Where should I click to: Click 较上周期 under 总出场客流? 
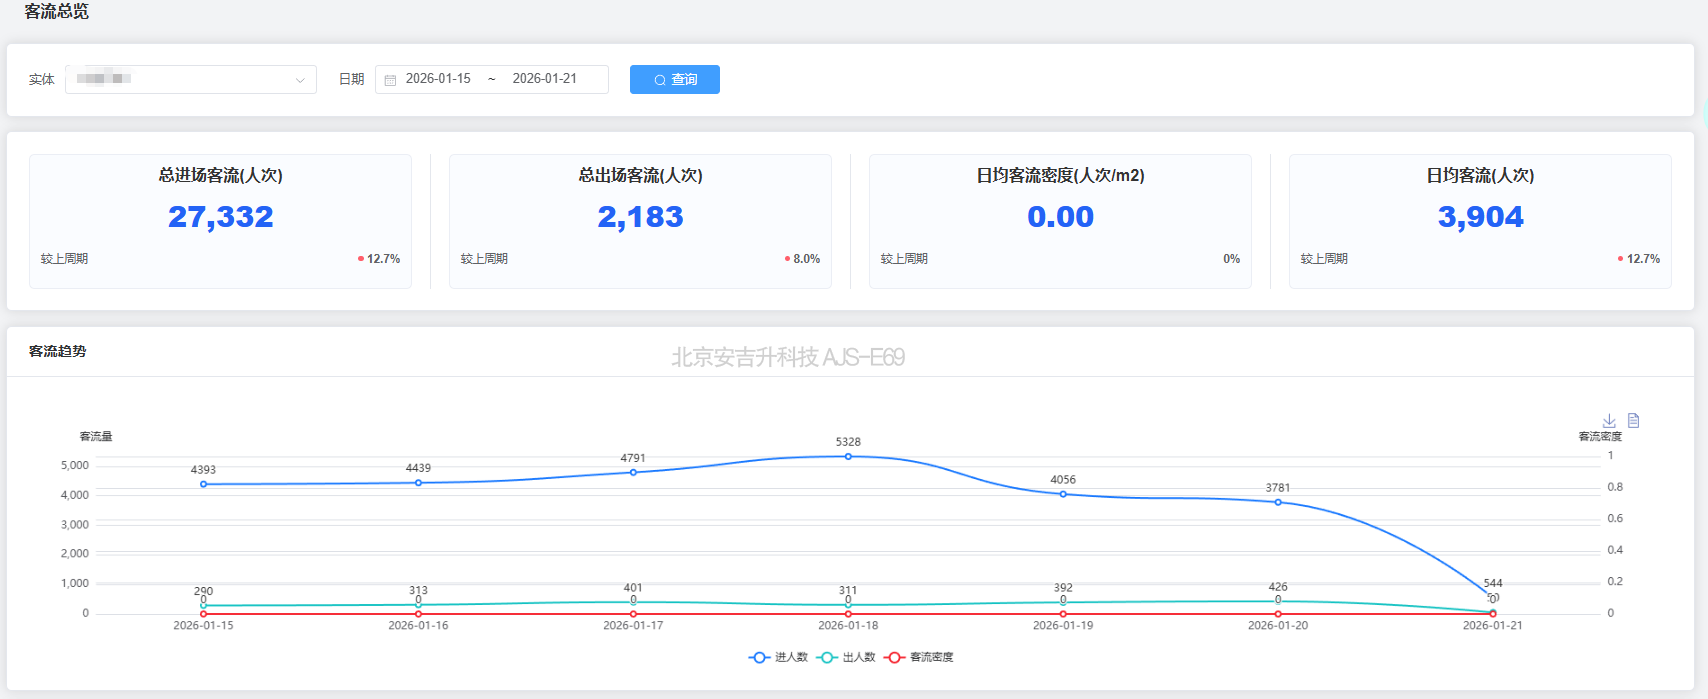point(484,259)
